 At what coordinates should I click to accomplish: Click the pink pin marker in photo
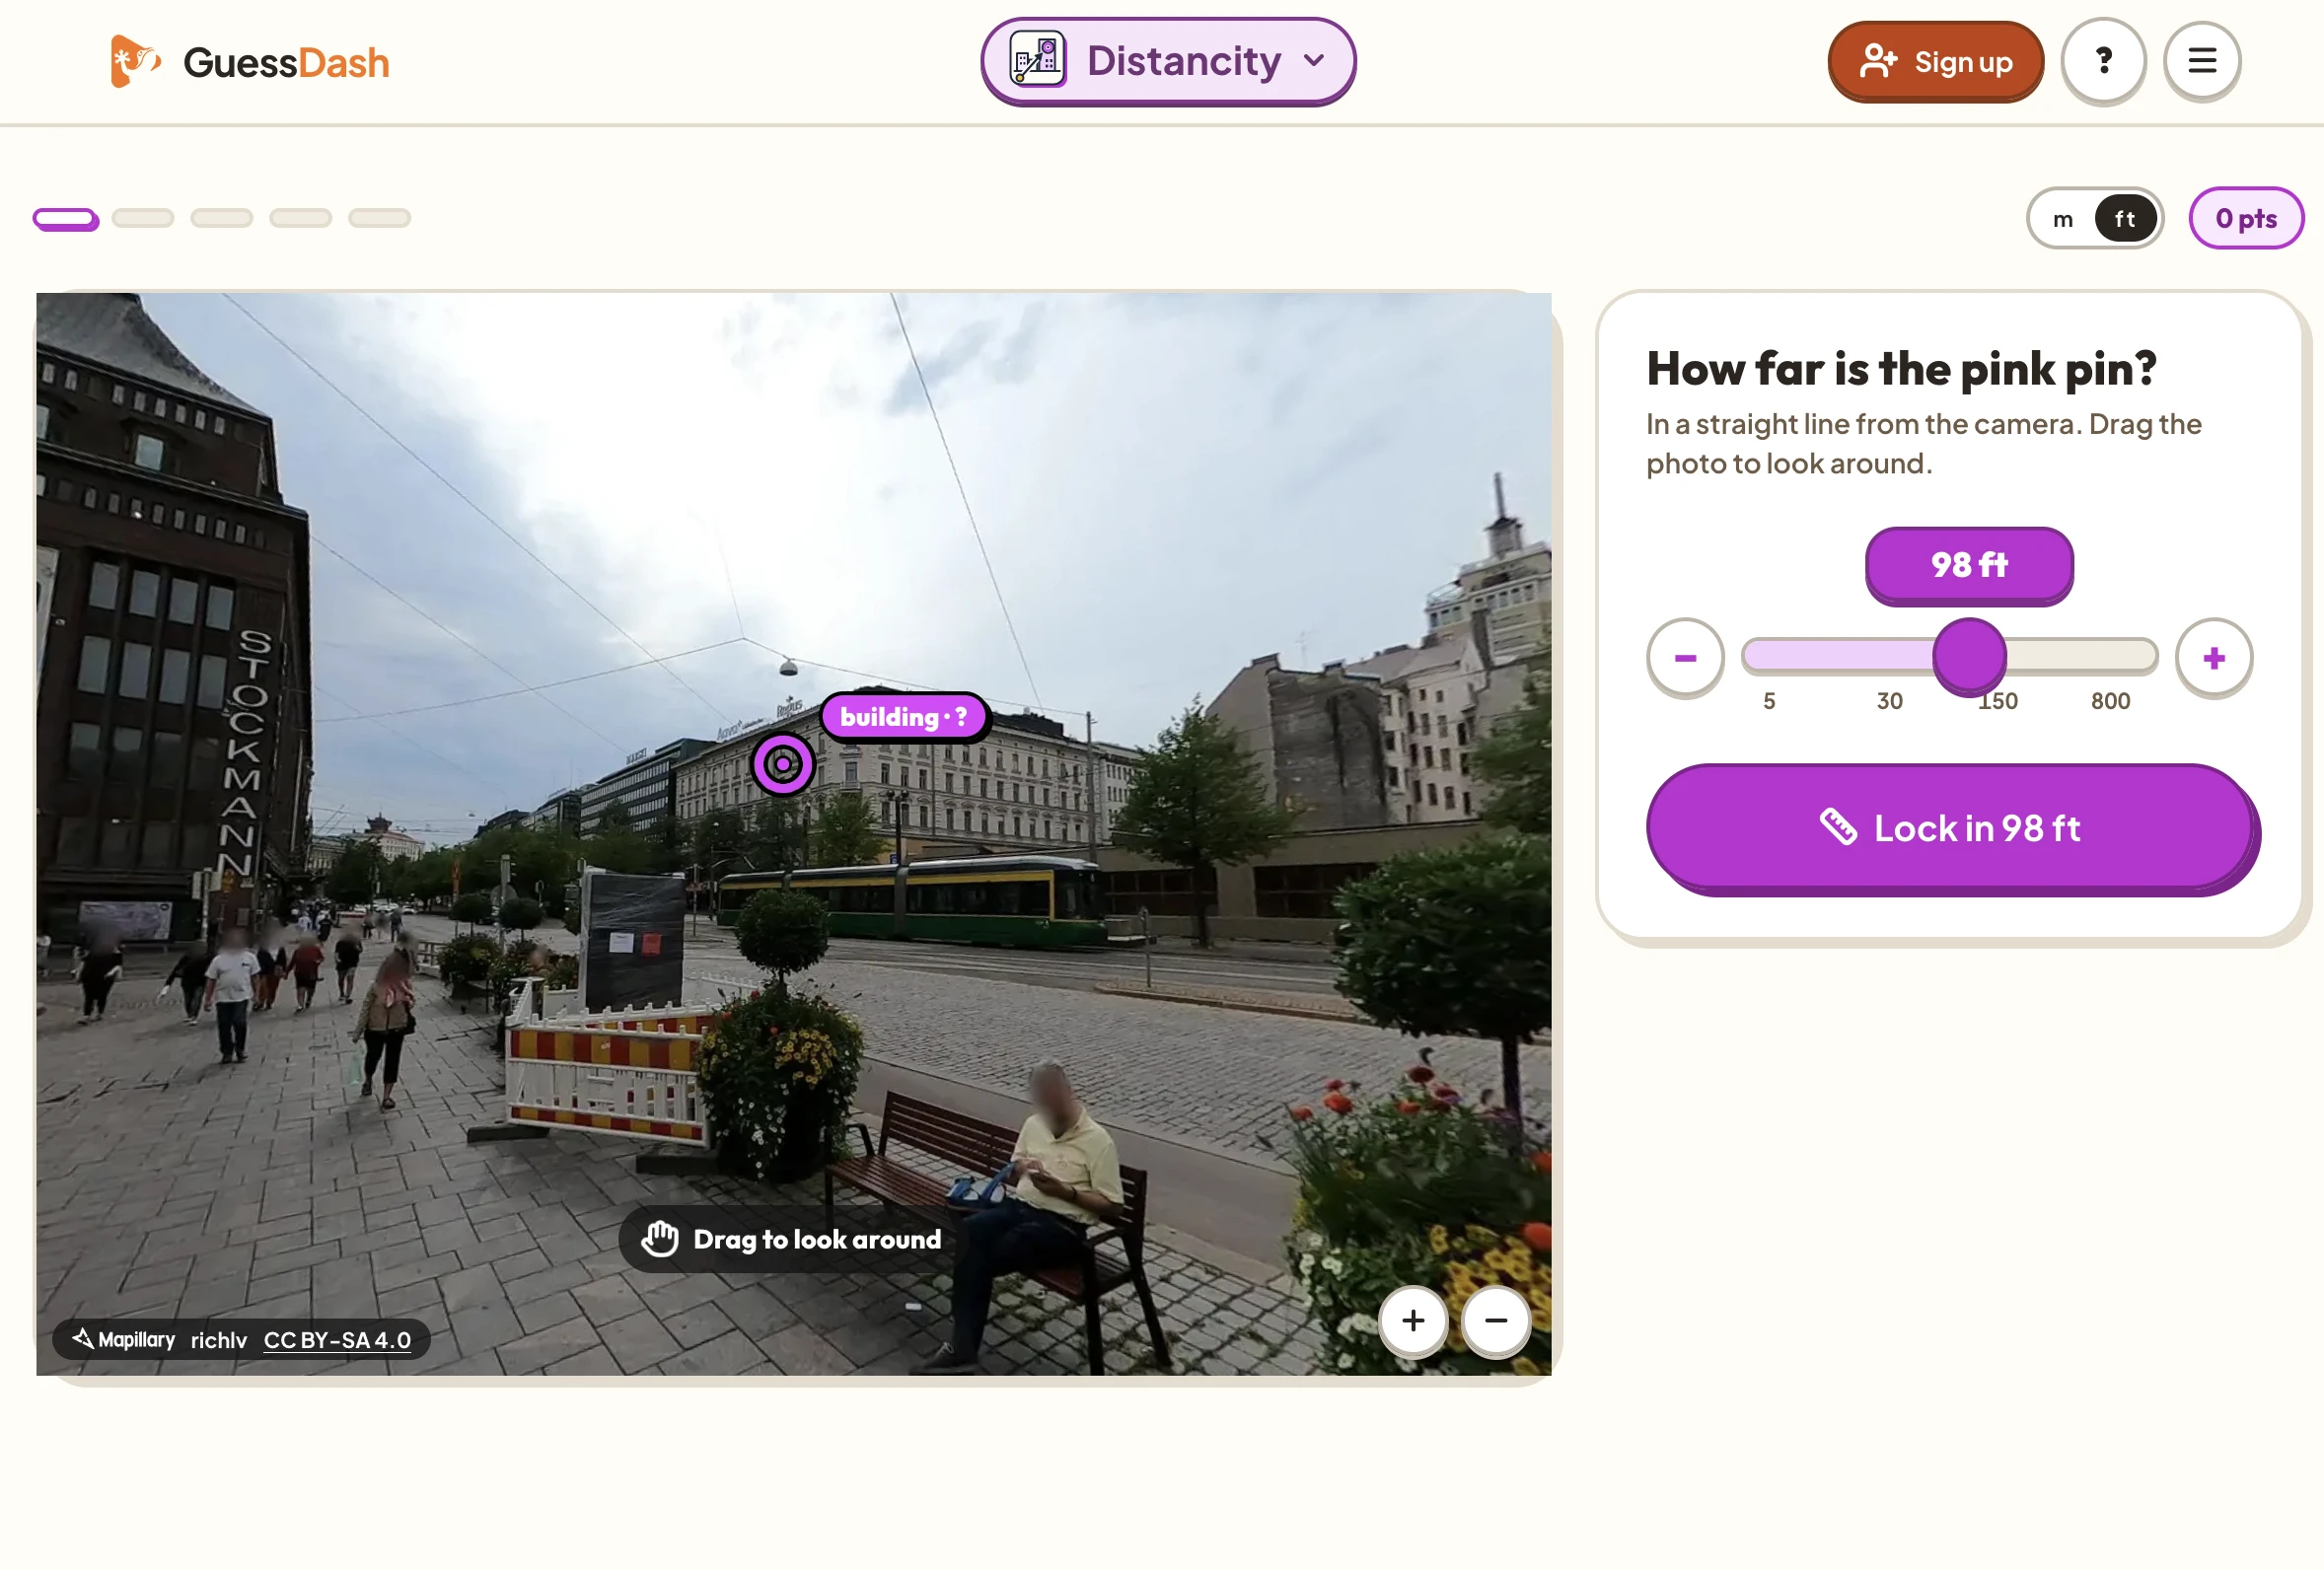pos(783,765)
